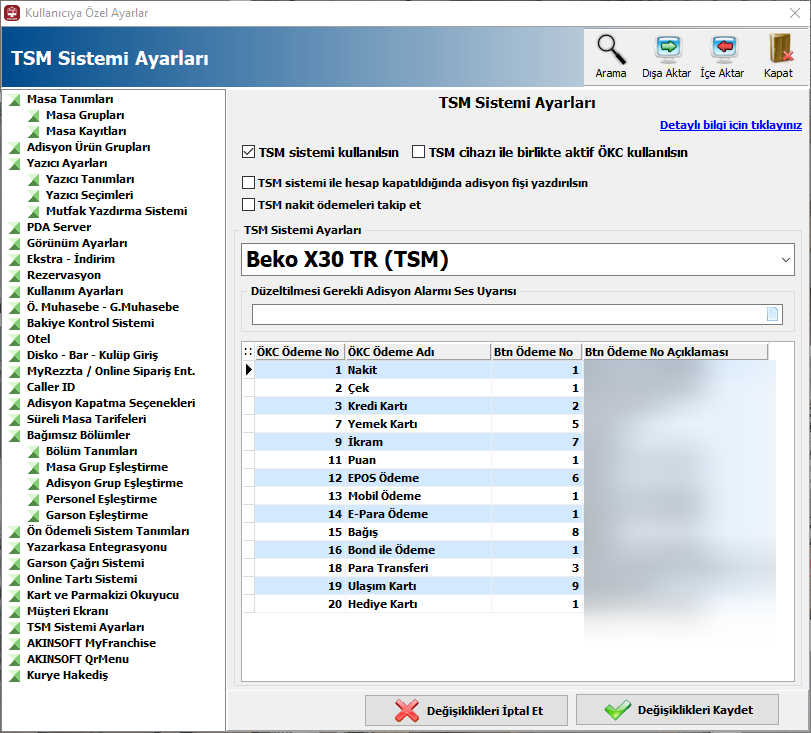Click the Dışa Aktar export icon

pyautogui.click(x=666, y=49)
